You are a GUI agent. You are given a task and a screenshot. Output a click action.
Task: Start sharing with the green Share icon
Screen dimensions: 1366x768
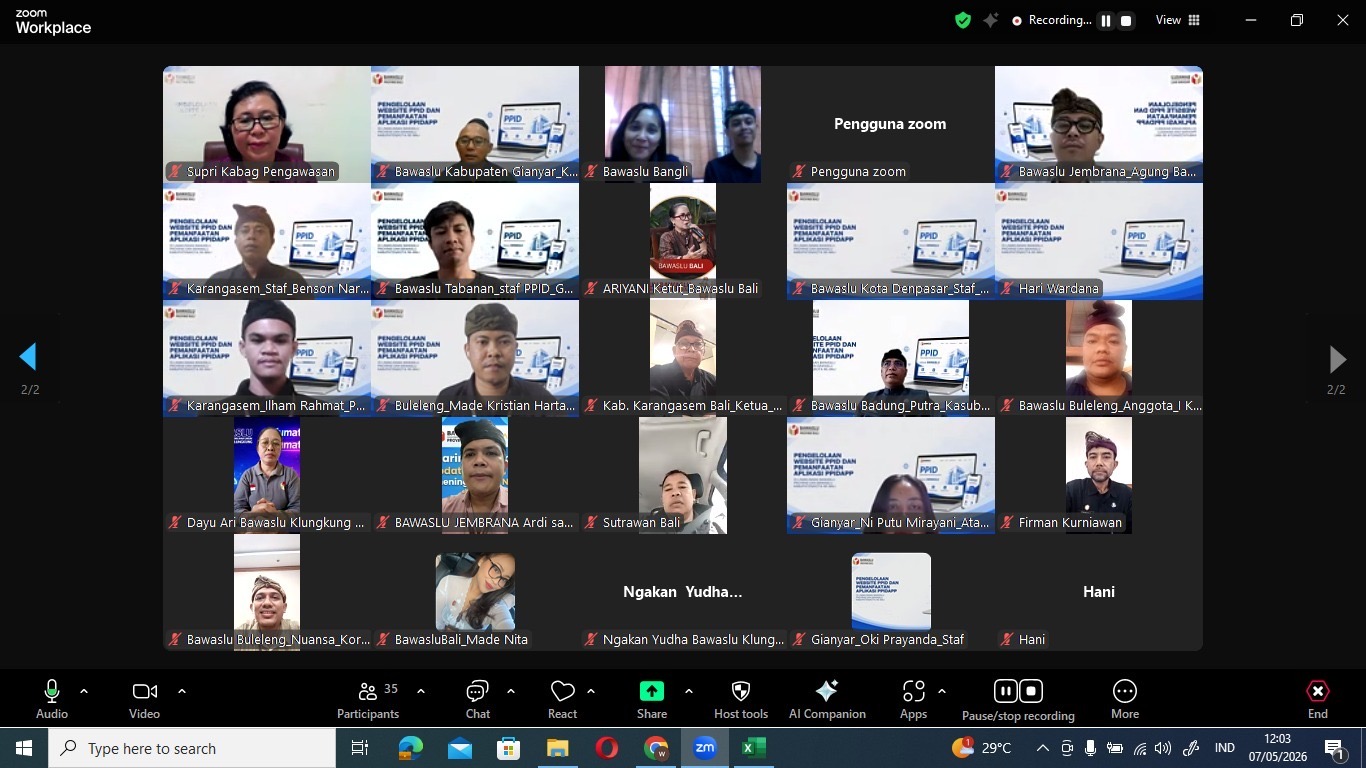[652, 691]
